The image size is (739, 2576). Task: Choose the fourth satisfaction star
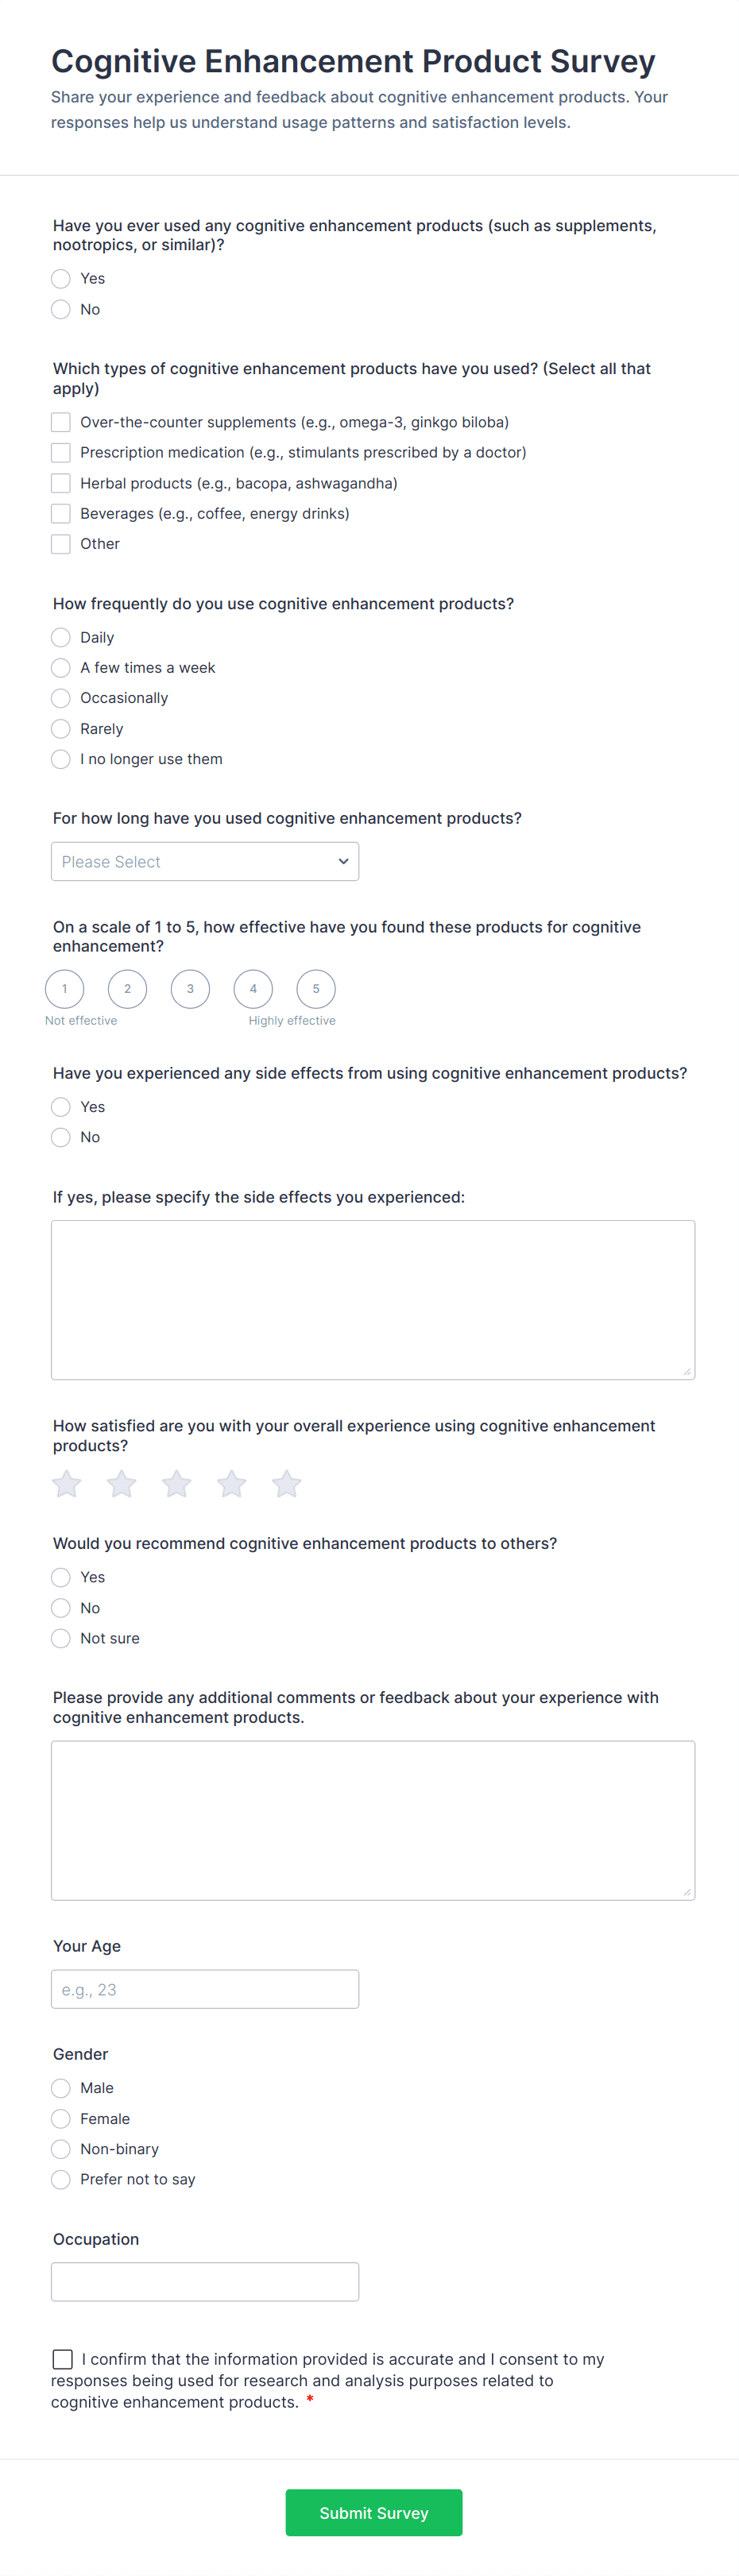click(232, 1484)
